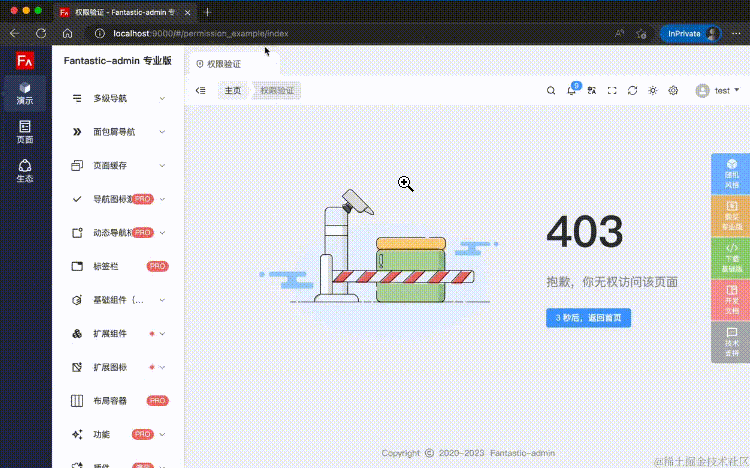This screenshot has height=468, width=750.
Task: Expand the 面包屑导航 menu
Action: coord(118,132)
